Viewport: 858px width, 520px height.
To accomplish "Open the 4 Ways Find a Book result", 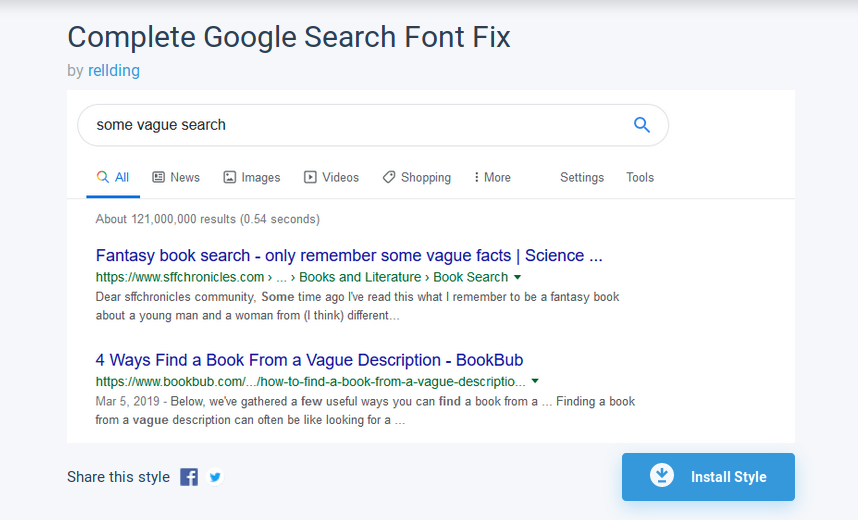I will point(309,360).
